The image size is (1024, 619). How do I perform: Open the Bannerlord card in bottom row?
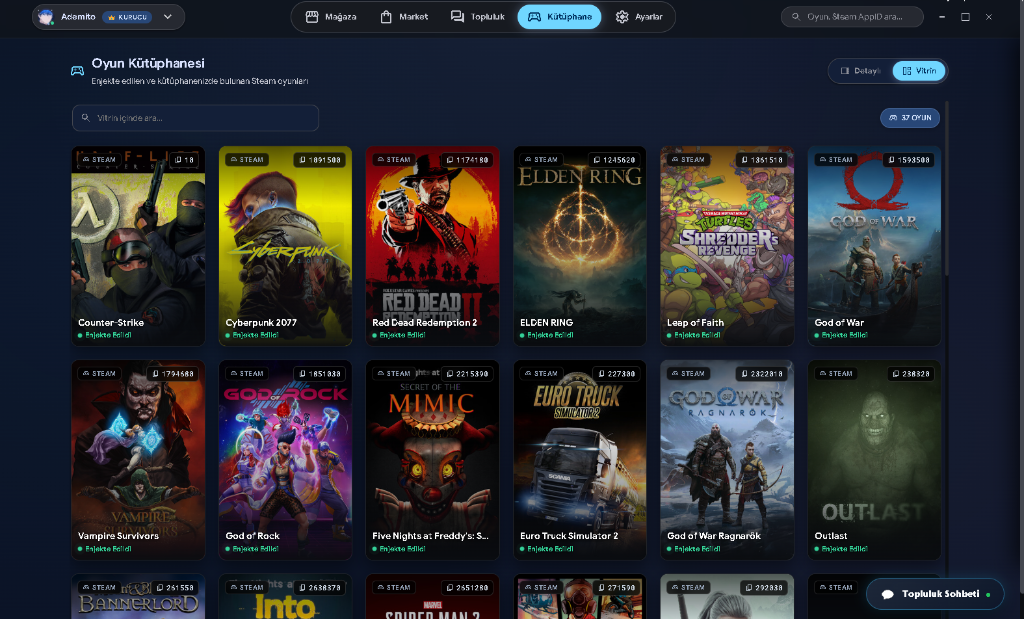[x=138, y=596]
